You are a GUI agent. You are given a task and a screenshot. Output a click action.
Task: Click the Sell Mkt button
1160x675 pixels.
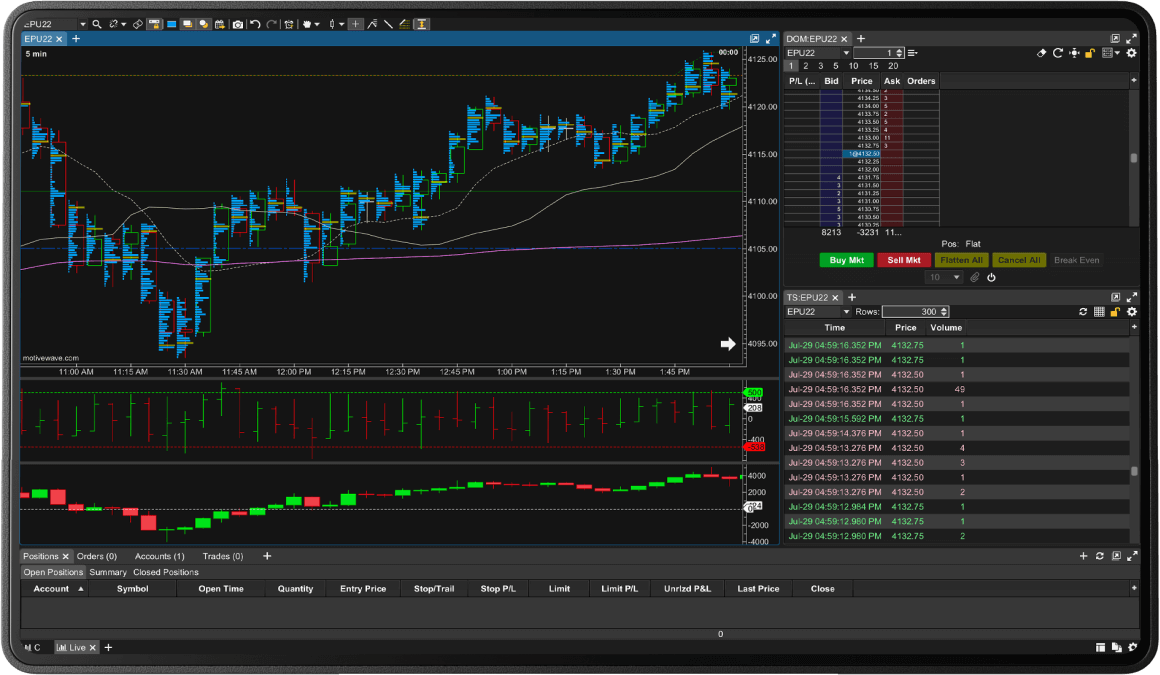[x=904, y=261]
